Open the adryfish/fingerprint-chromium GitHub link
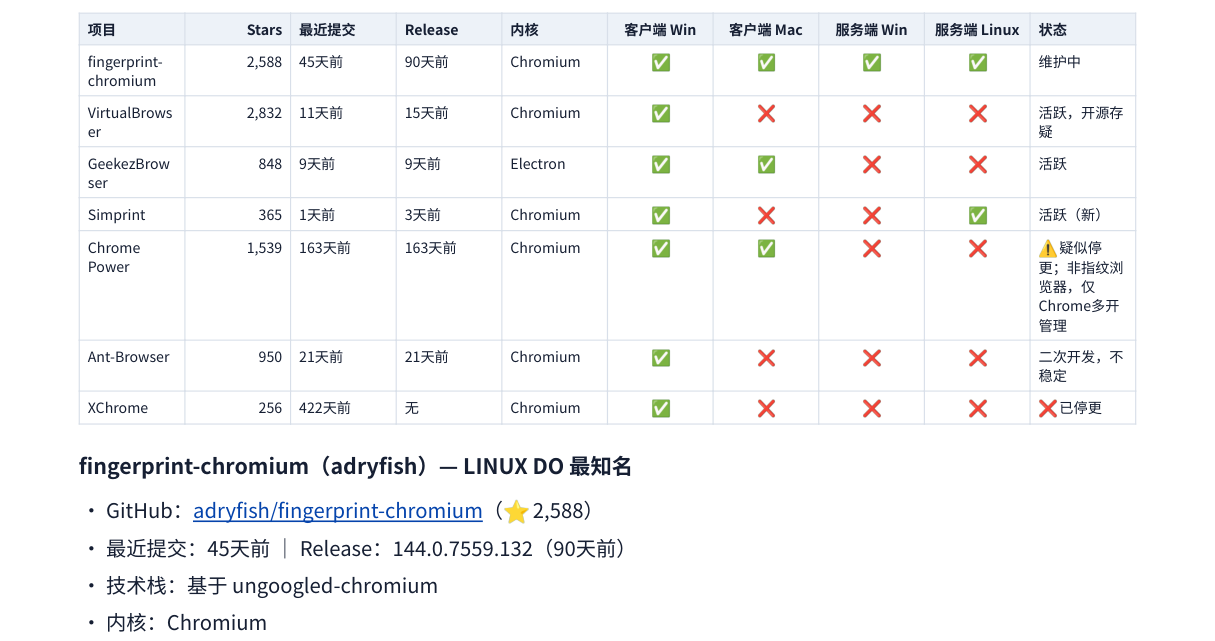The image size is (1215, 641). point(338,511)
